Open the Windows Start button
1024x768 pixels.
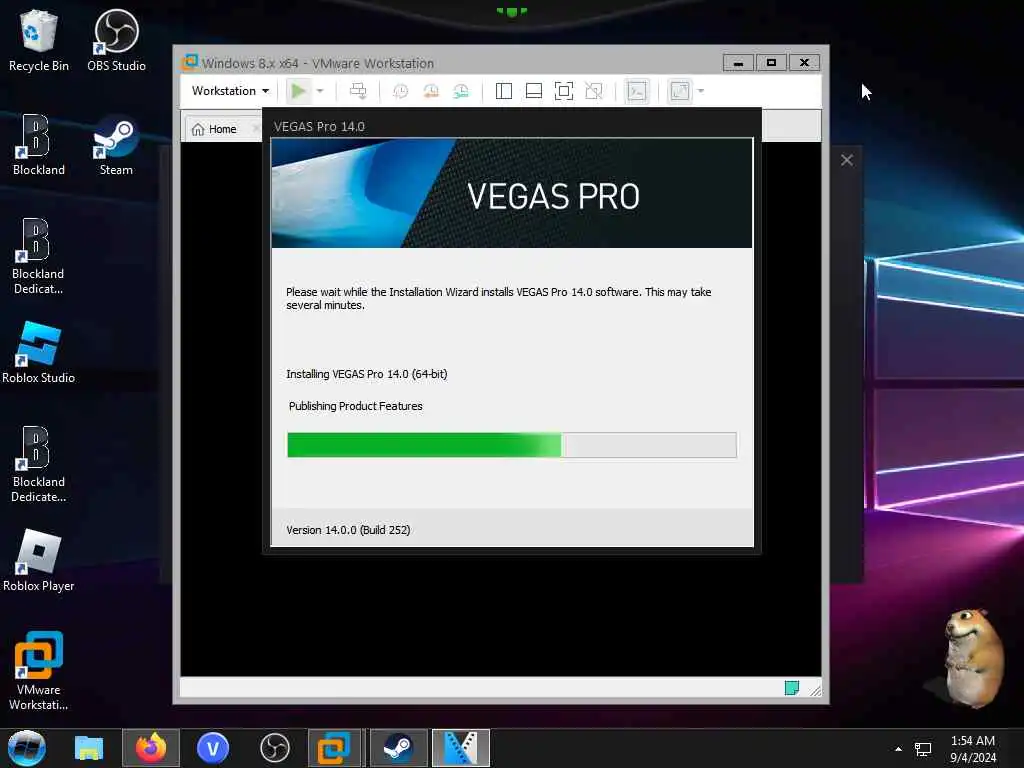point(27,748)
